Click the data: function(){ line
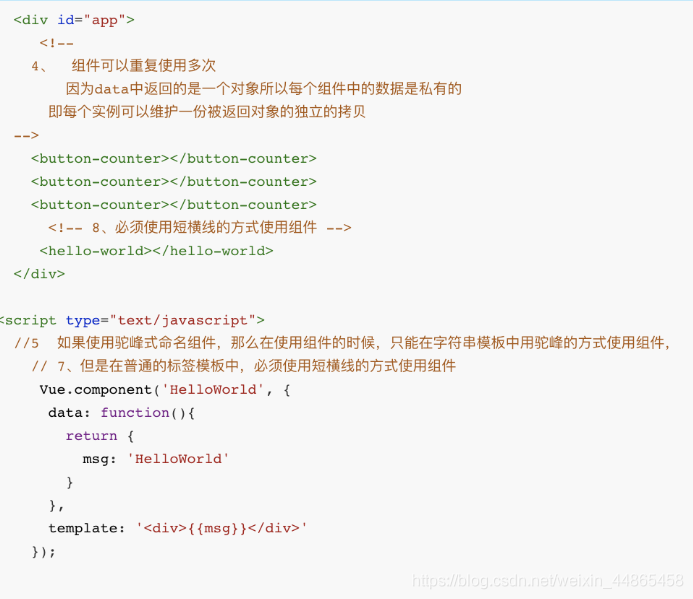Image resolution: width=693 pixels, height=599 pixels. click(x=122, y=413)
